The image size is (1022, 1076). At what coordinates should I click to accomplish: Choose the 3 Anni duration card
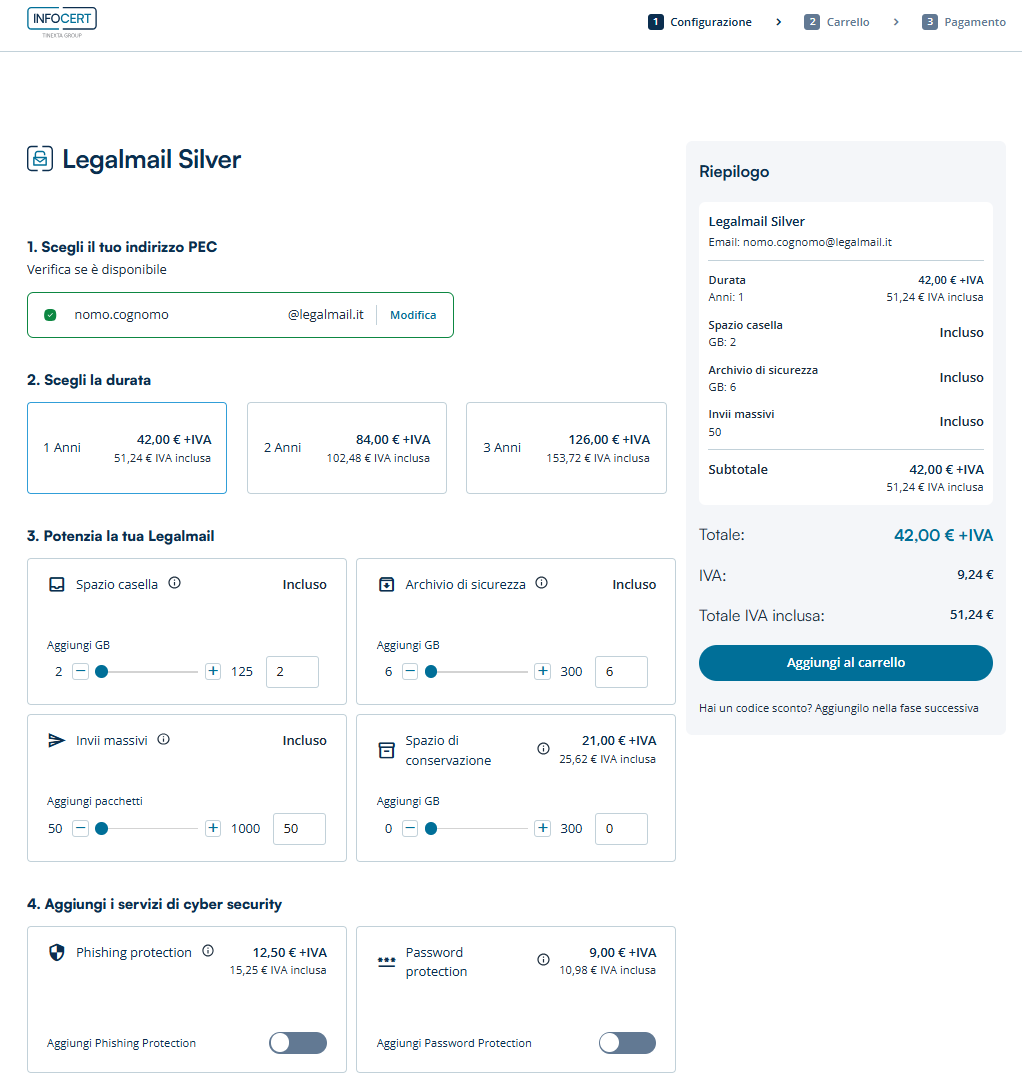point(566,448)
